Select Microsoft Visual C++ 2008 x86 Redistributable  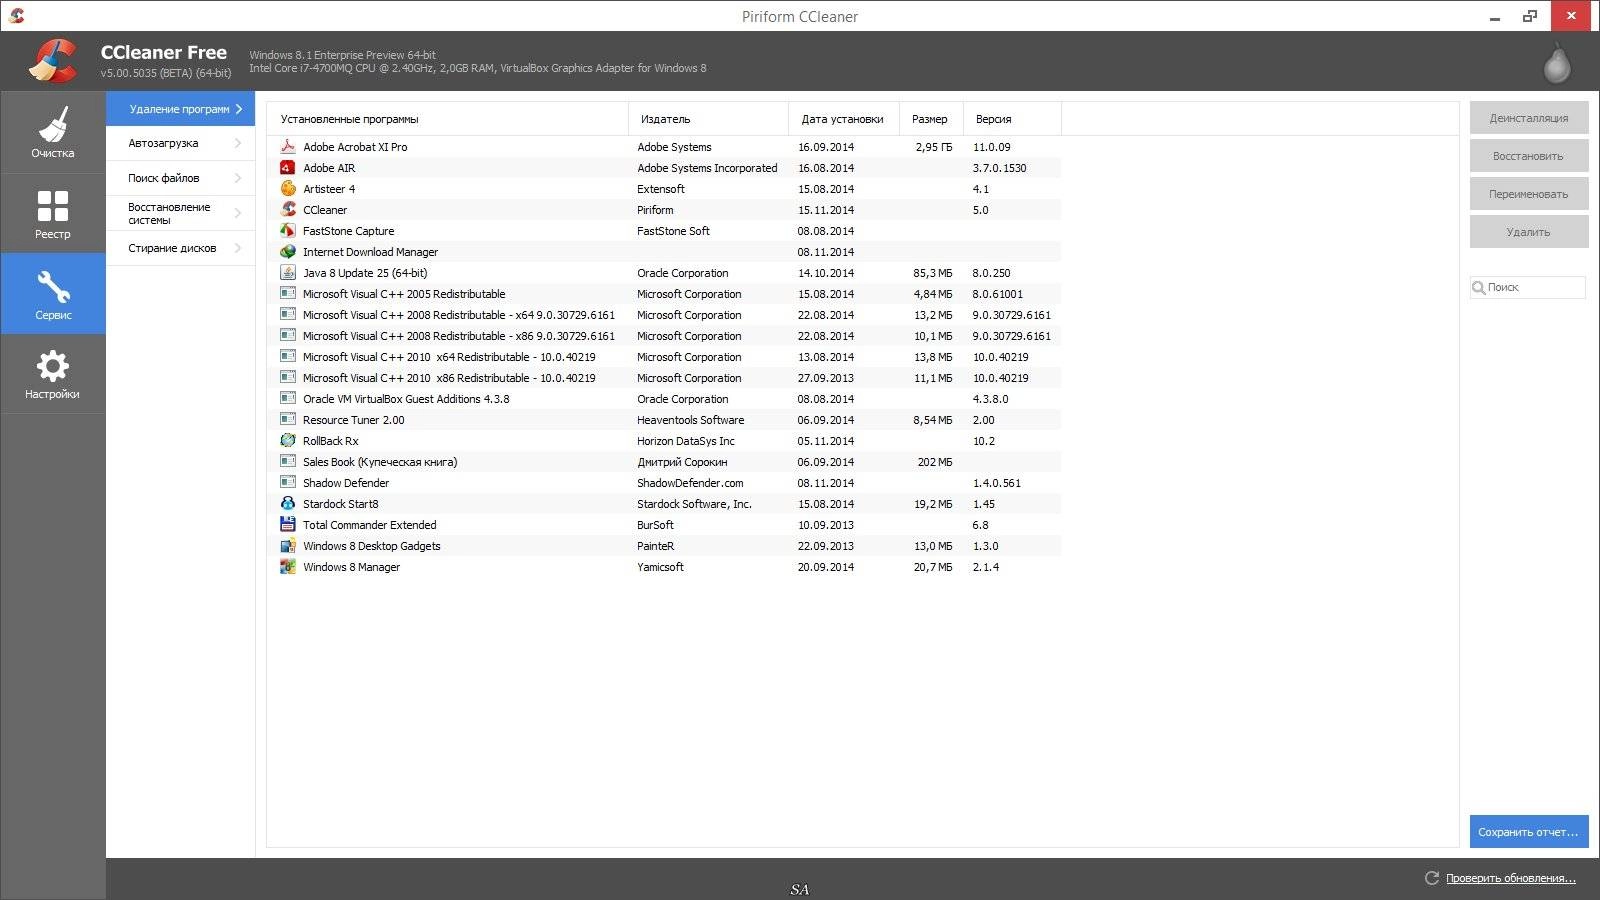(x=665, y=335)
